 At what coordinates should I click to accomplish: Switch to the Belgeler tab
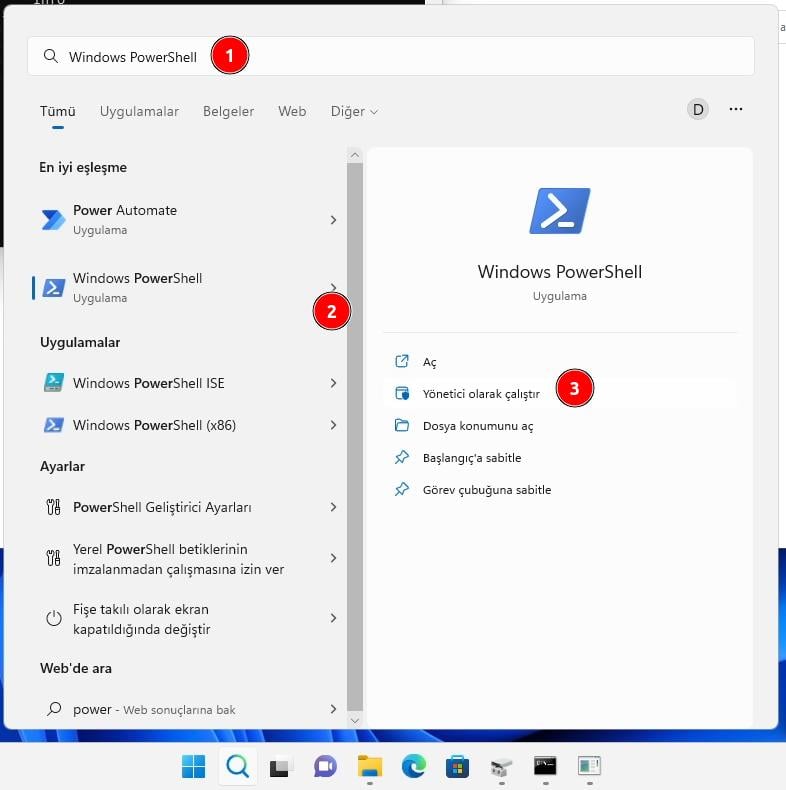pos(228,111)
